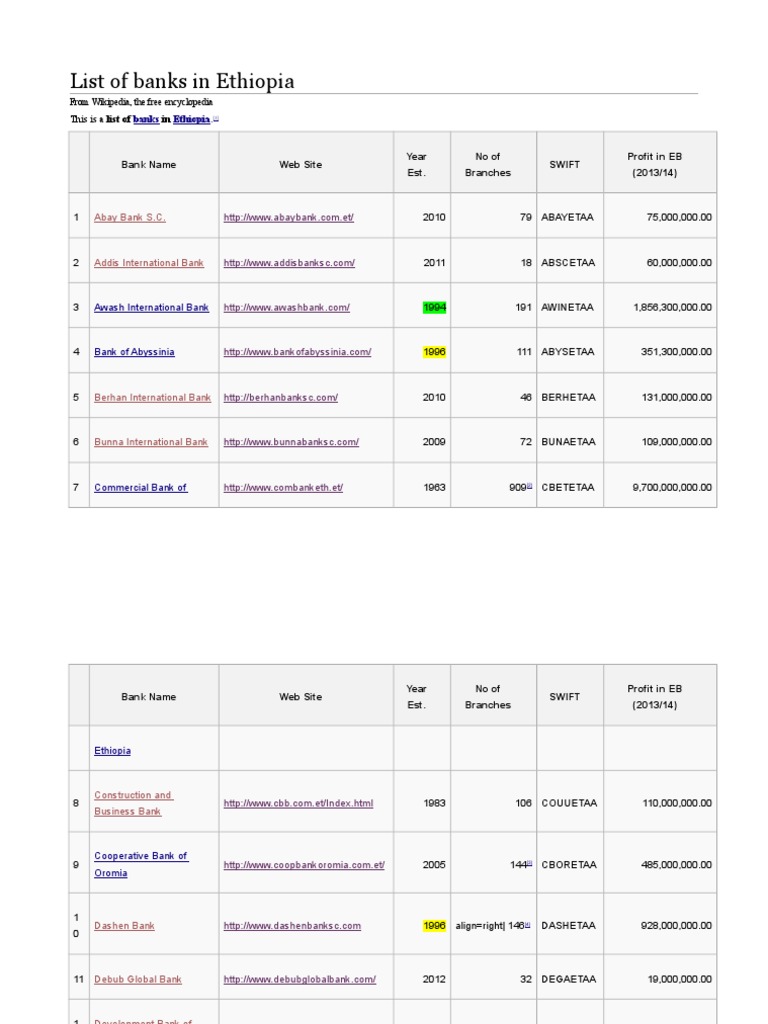The image size is (768, 1024).
Task: Open the Debub Global Bank link
Action: tap(138, 980)
